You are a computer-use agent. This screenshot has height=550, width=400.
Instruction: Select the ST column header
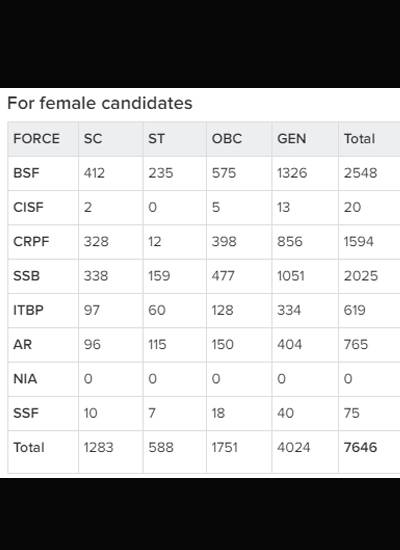(x=156, y=139)
